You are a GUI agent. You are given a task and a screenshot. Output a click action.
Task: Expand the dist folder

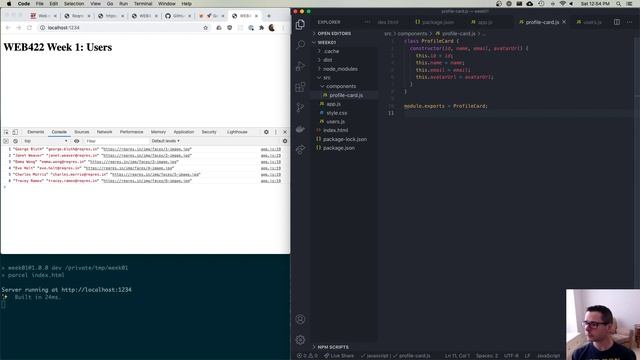click(x=327, y=60)
